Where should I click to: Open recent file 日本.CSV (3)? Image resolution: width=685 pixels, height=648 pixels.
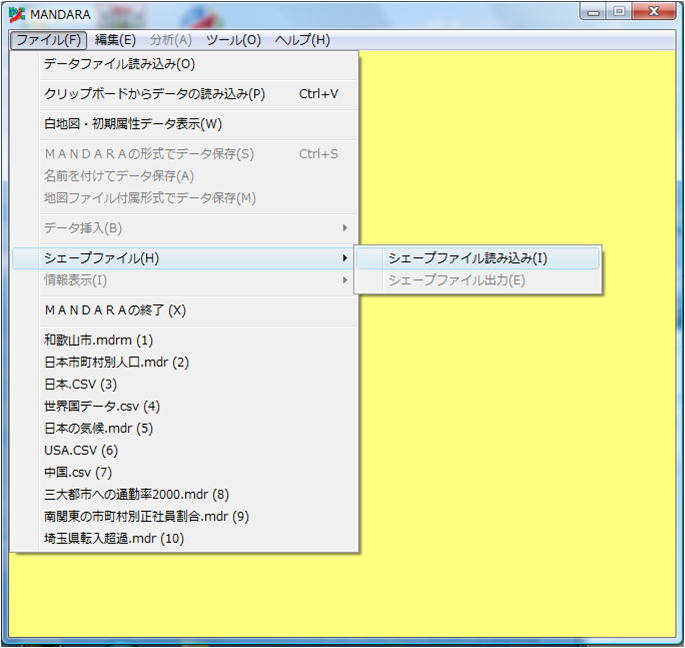(x=186, y=384)
